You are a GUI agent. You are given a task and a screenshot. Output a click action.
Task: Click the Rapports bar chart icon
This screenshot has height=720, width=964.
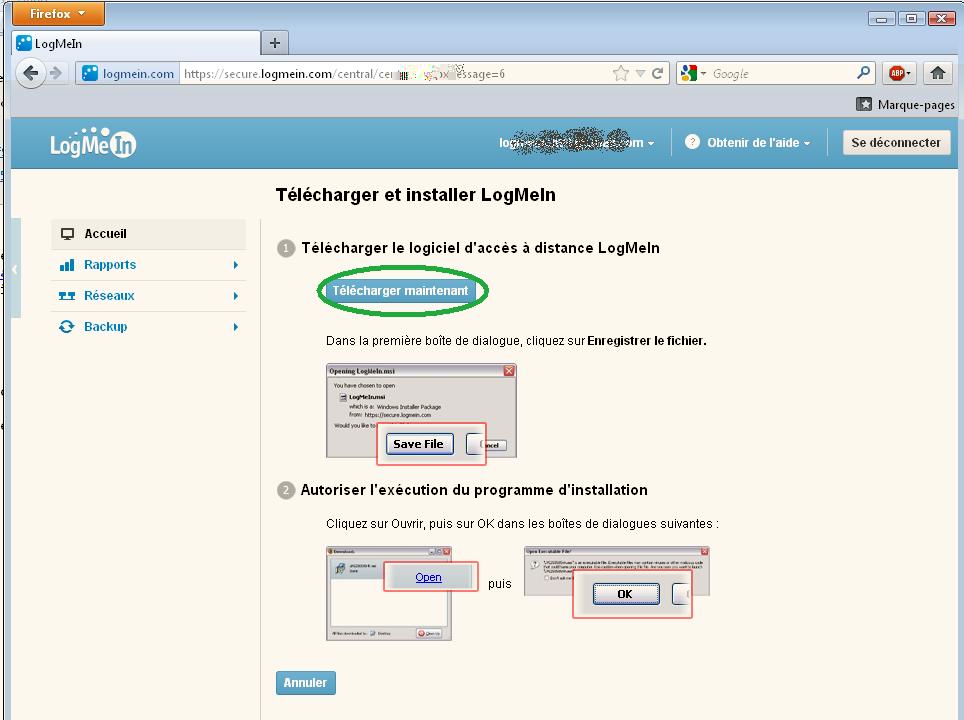(67, 265)
